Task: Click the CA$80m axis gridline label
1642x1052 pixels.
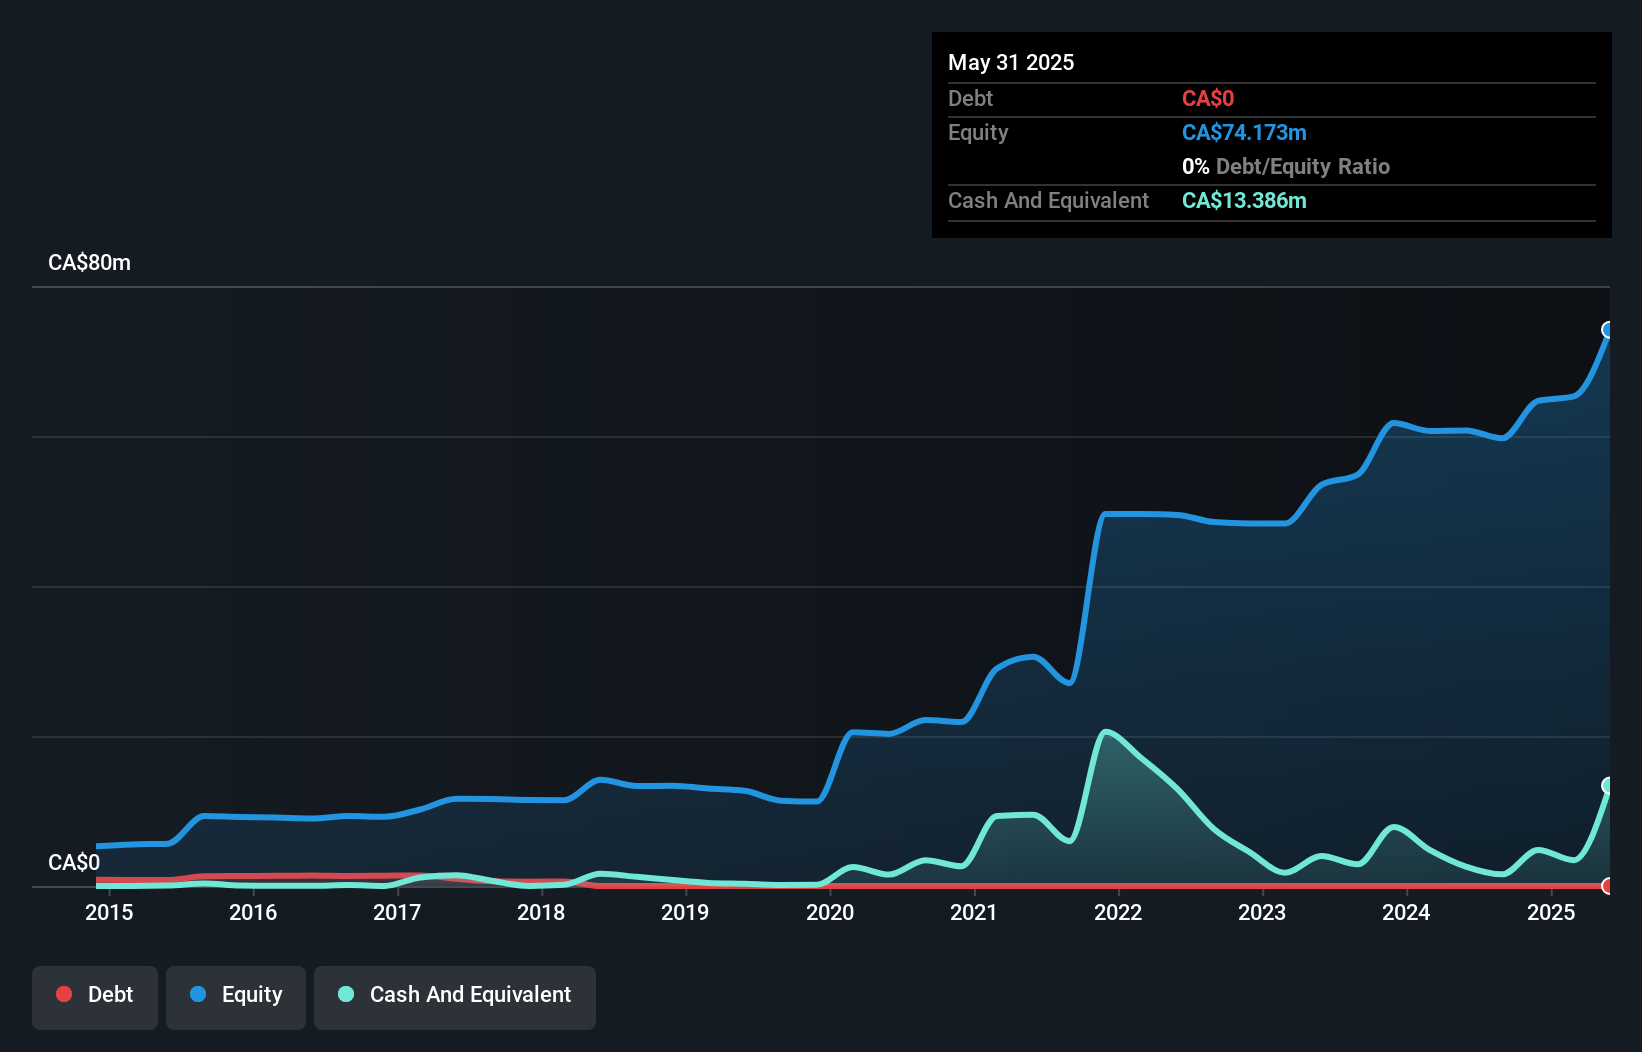Action: pos(89,262)
